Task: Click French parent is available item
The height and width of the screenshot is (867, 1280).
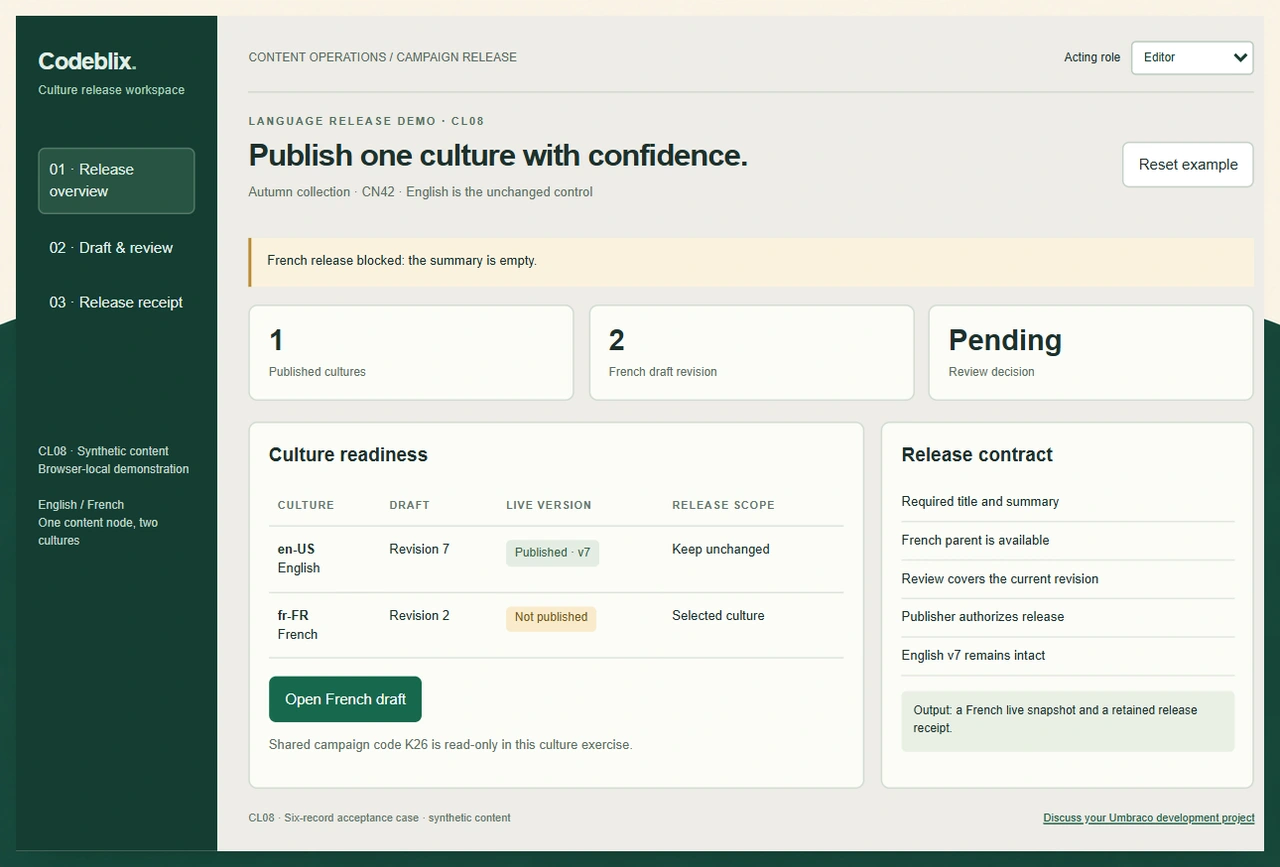Action: tap(1068, 540)
